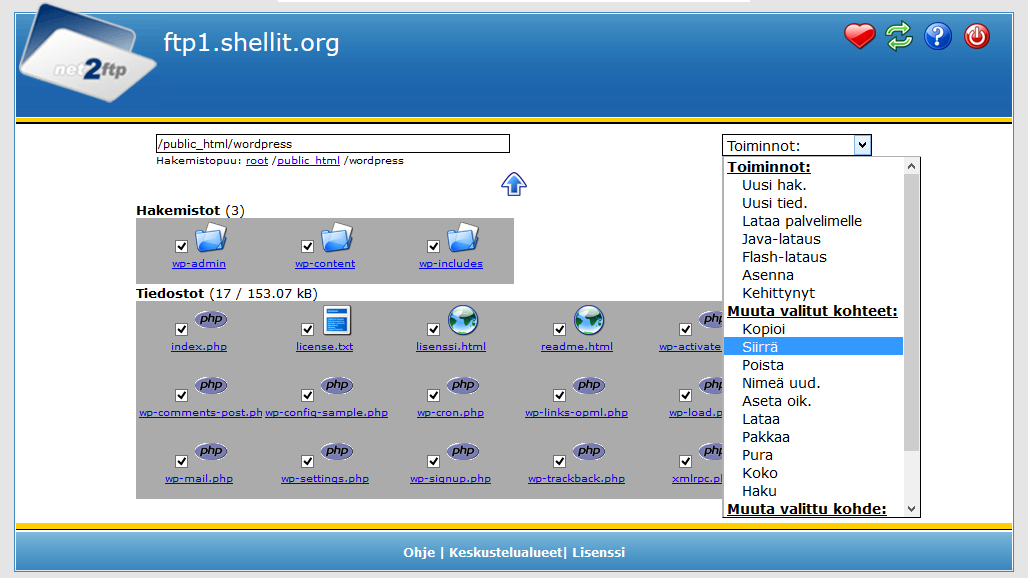Click the lisenssi.html globe icon
The width and height of the screenshot is (1028, 578).
point(463,320)
